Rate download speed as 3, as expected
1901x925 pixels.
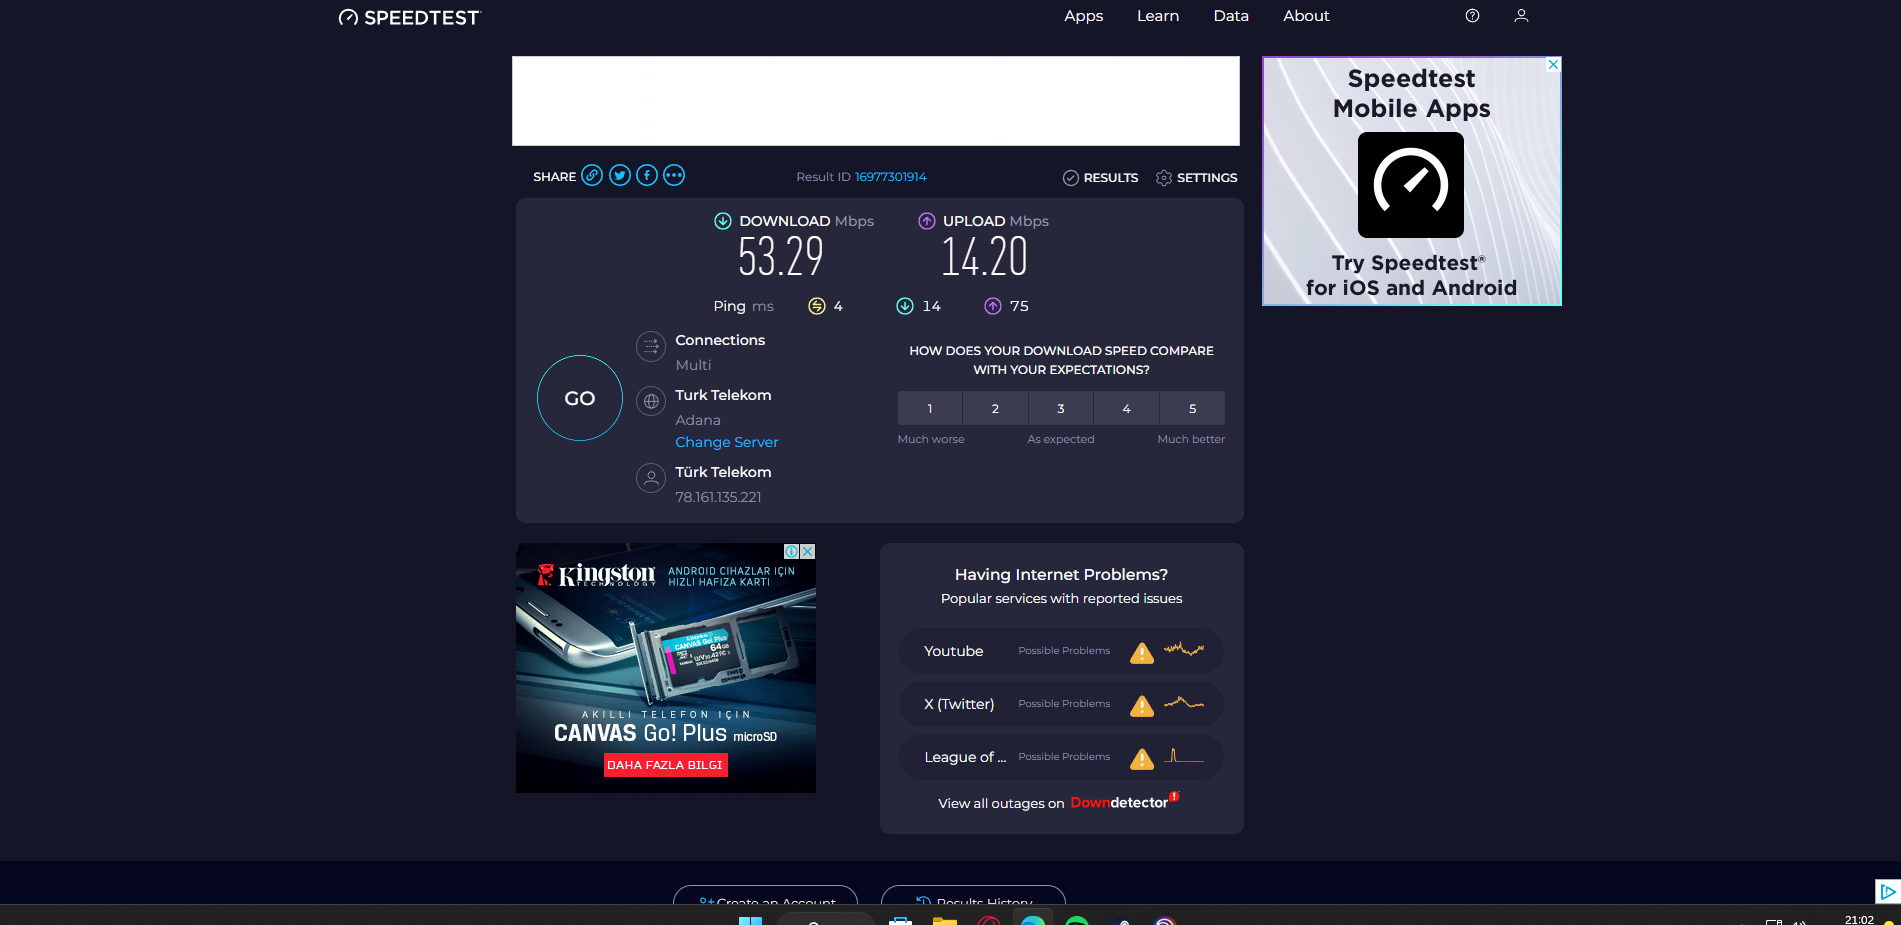pyautogui.click(x=1061, y=408)
